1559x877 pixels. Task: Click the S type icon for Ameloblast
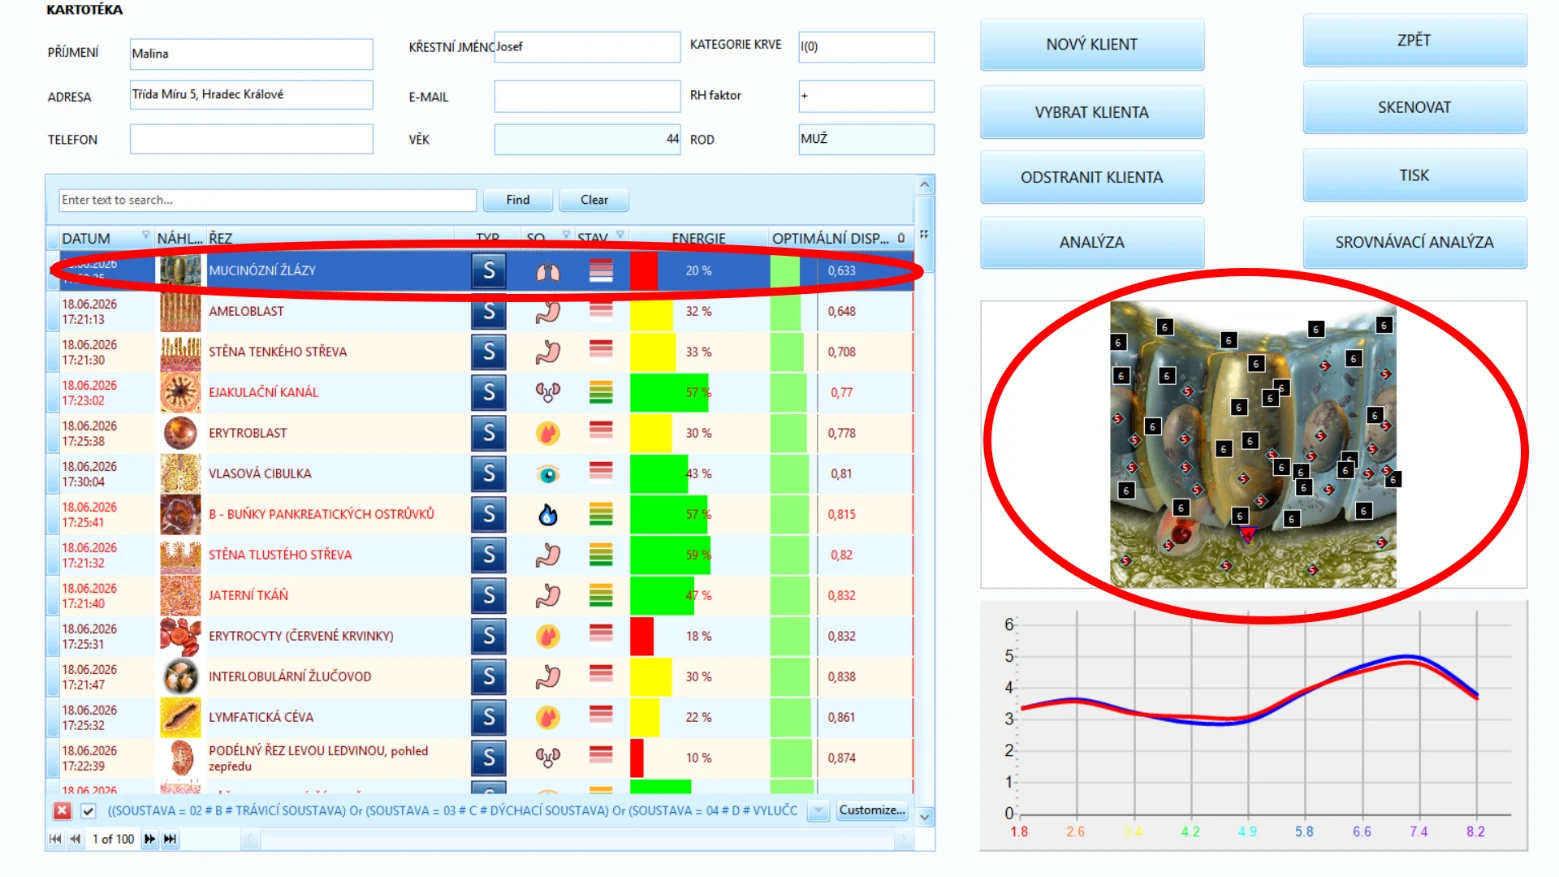click(x=489, y=311)
